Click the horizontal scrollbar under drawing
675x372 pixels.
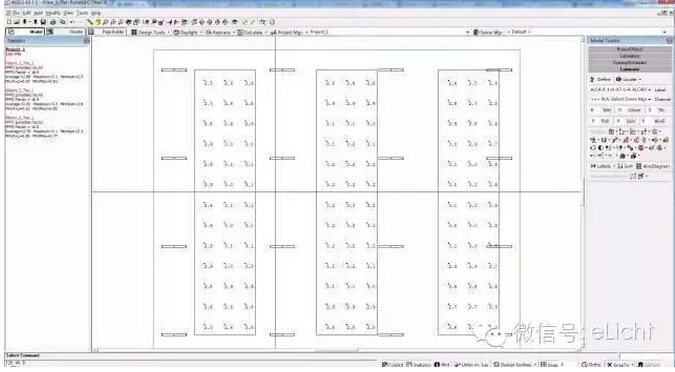(x=337, y=350)
